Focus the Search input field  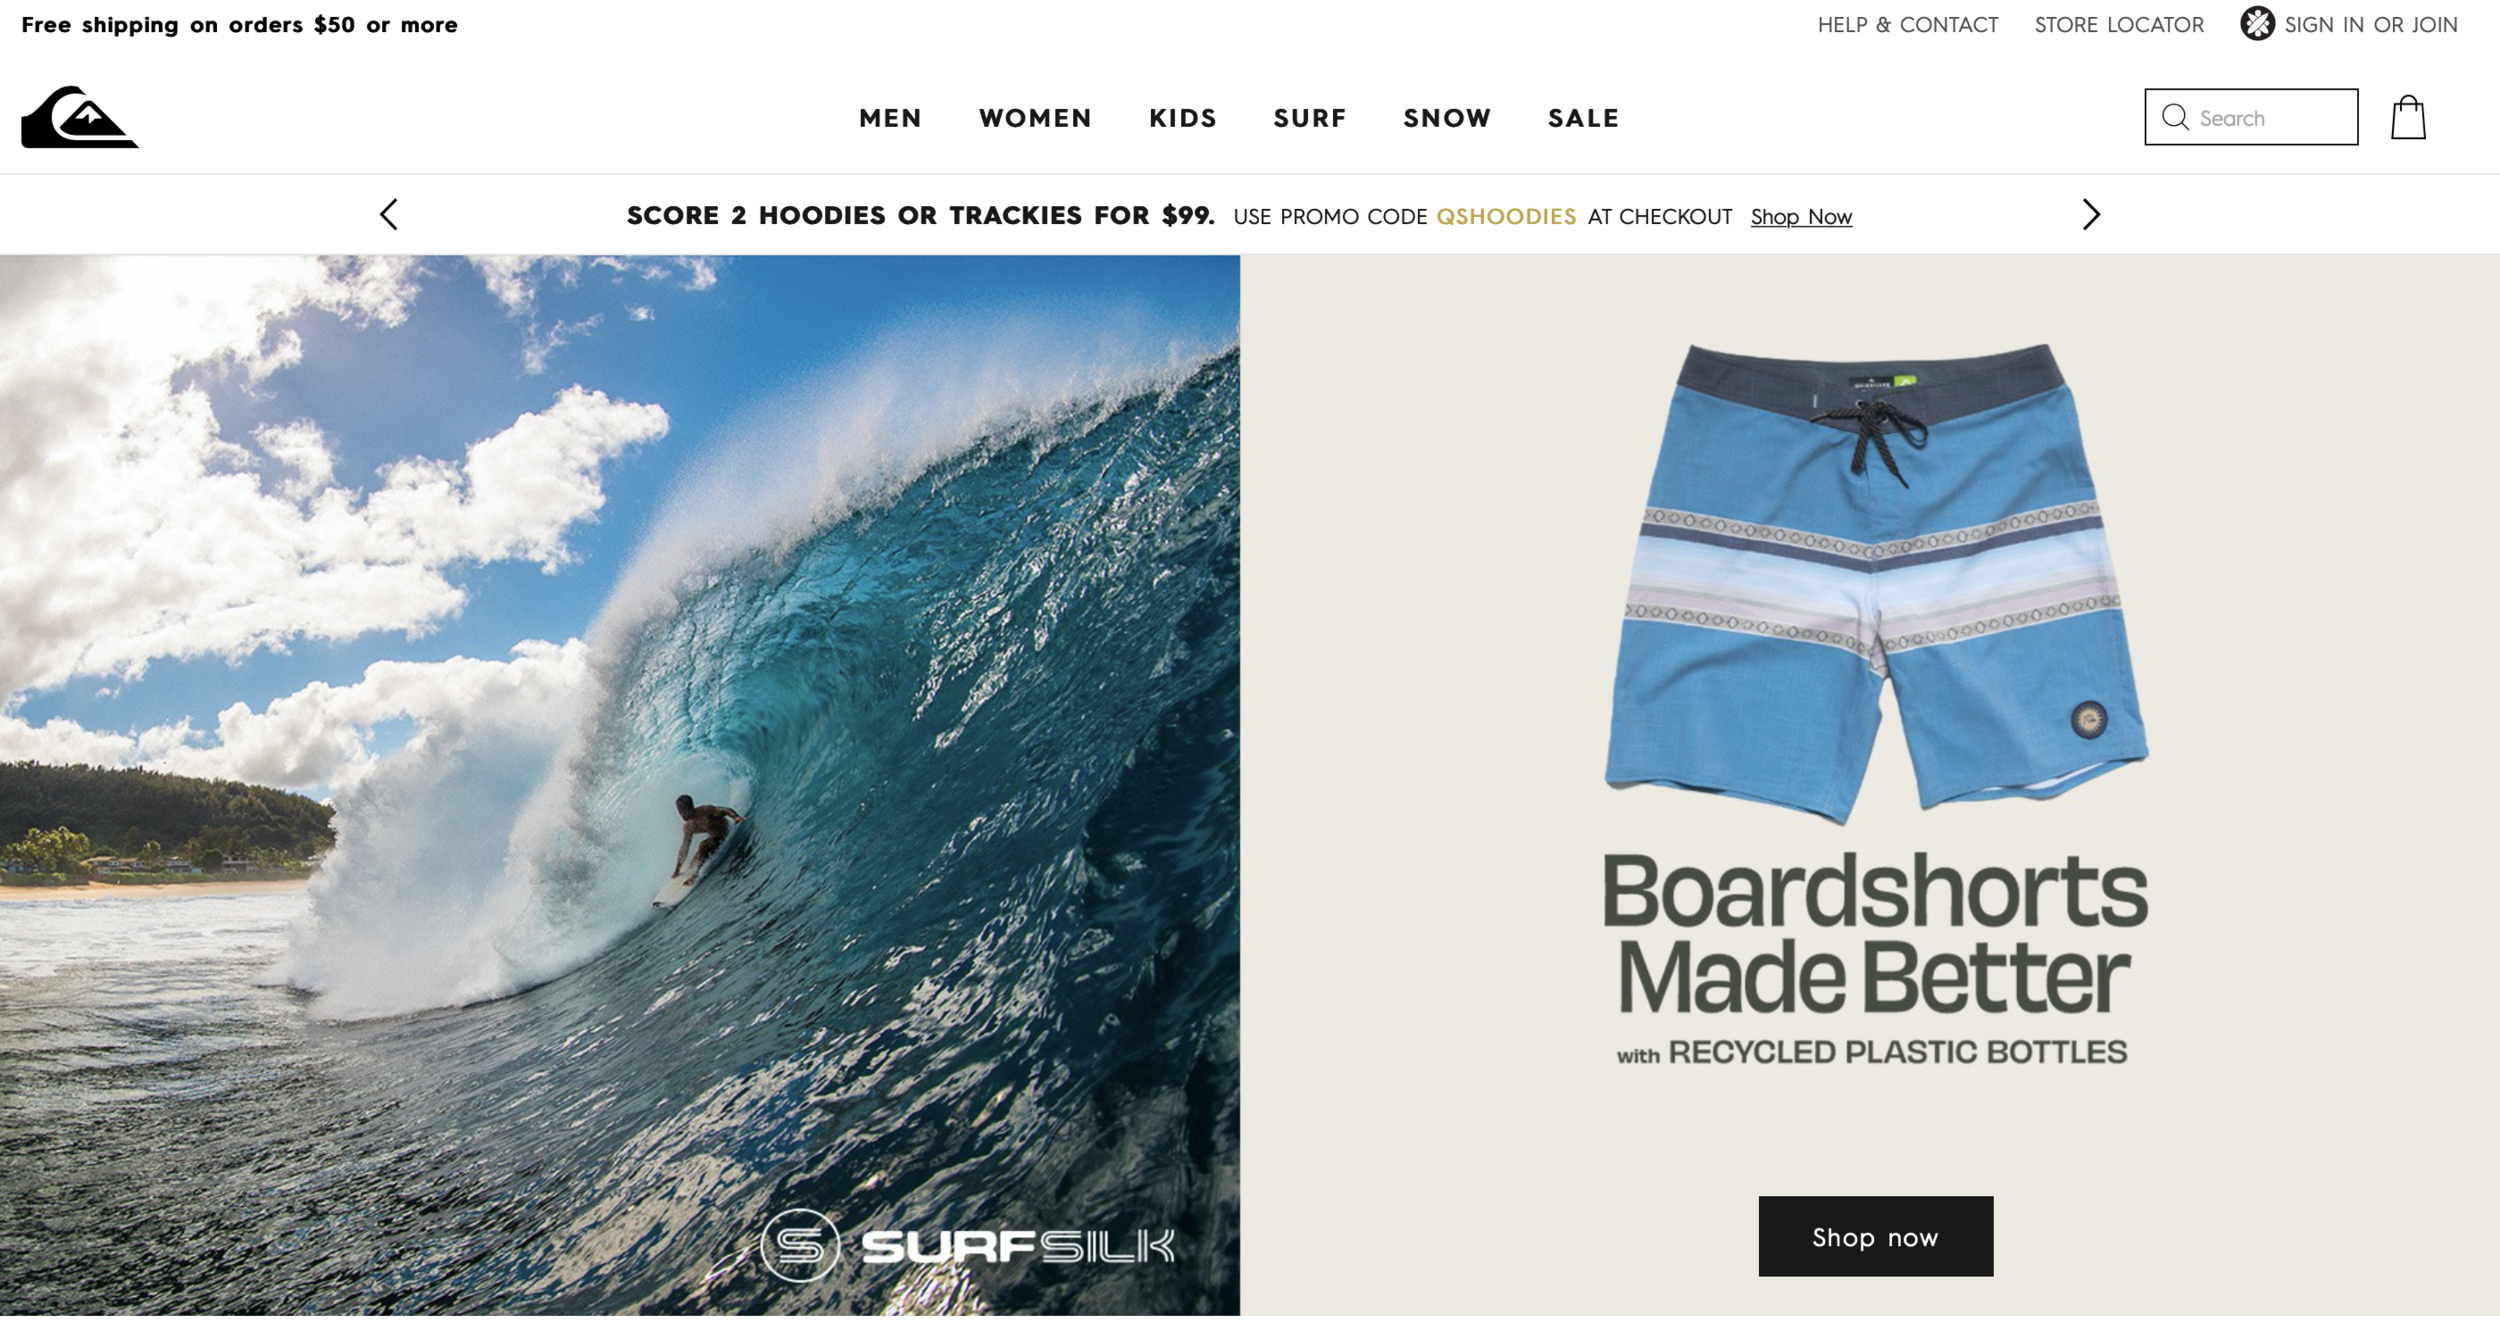(x=2251, y=117)
